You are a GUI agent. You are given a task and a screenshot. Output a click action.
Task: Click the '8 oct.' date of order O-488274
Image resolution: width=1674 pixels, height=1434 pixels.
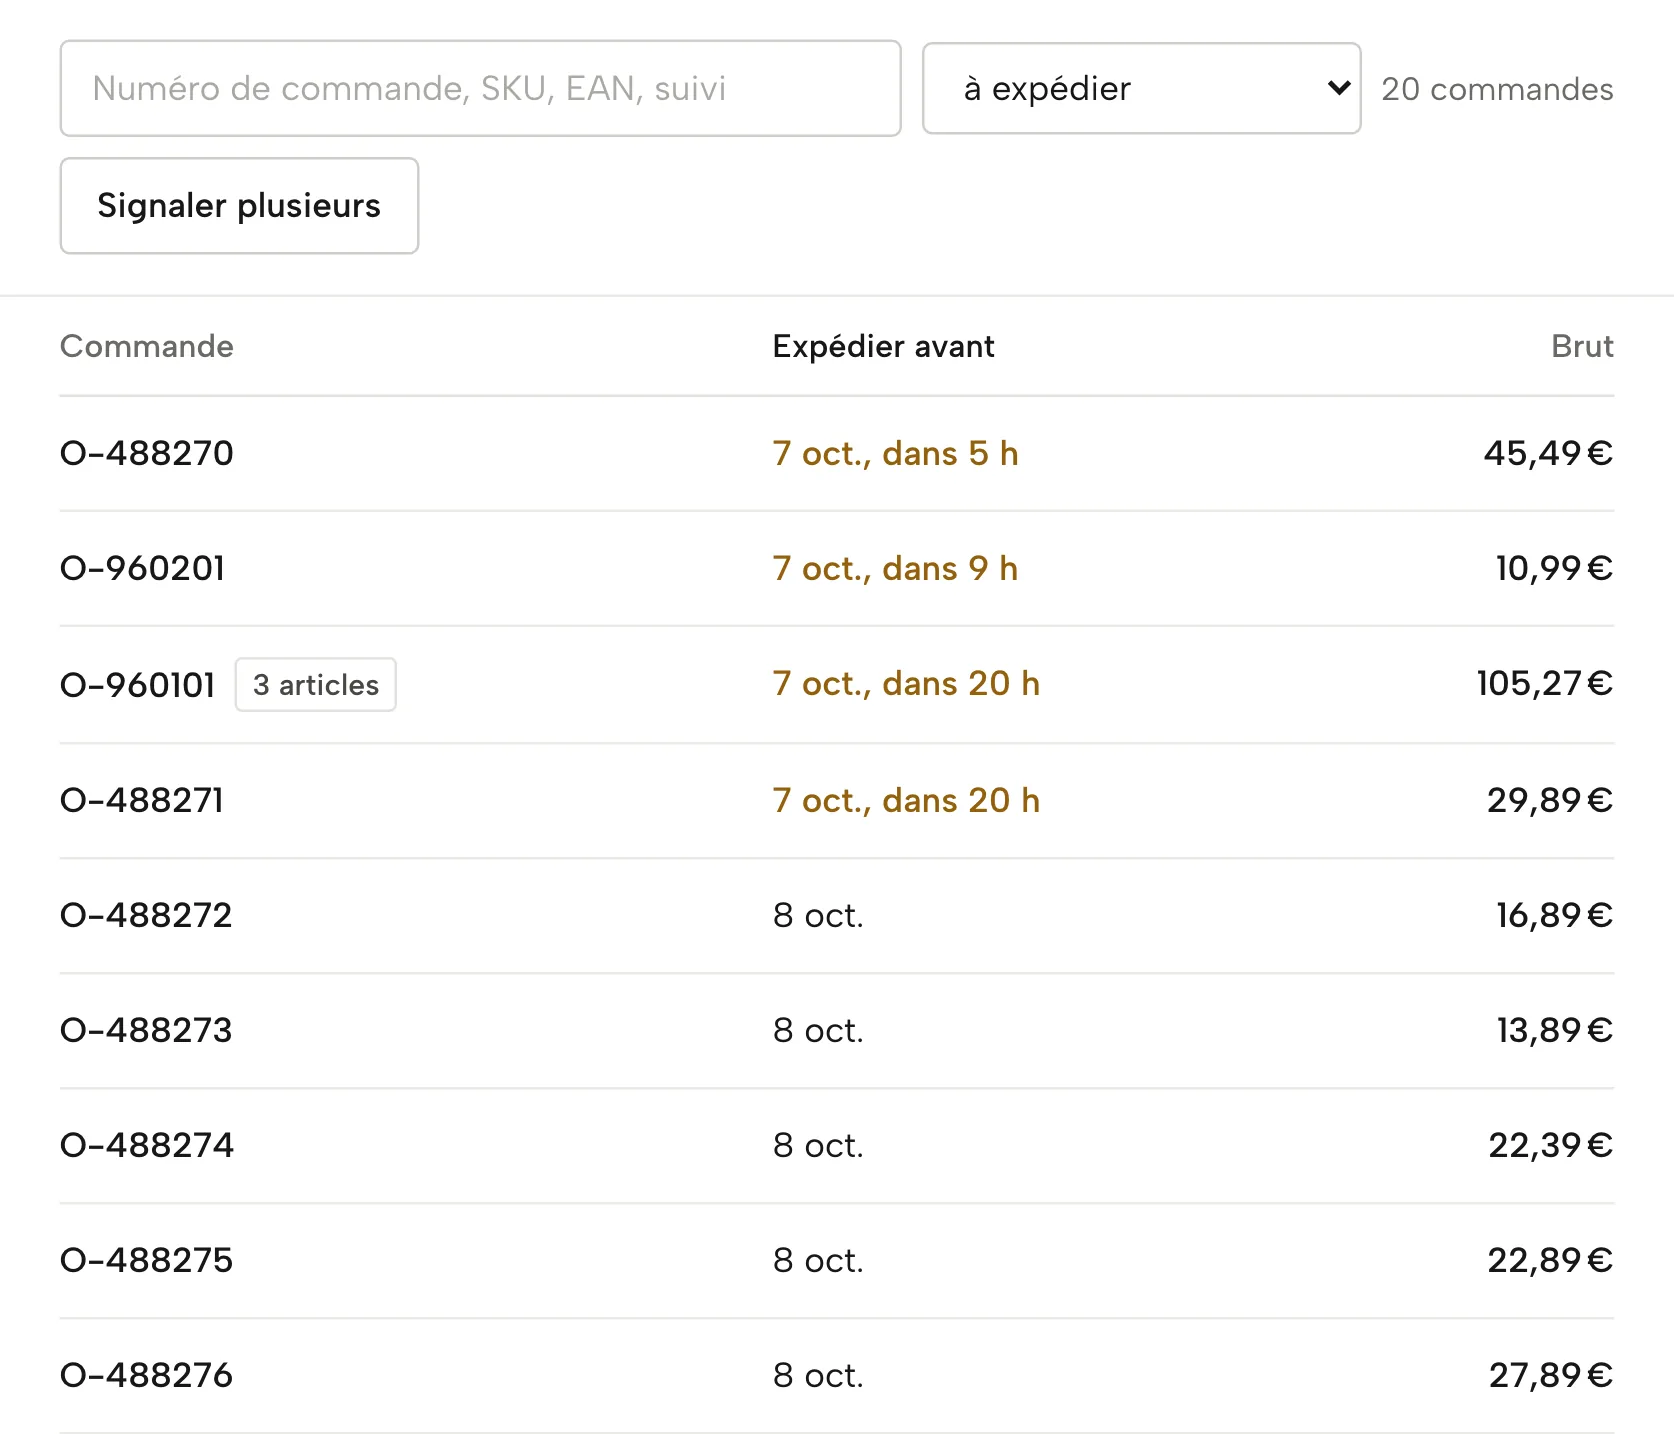(818, 1145)
